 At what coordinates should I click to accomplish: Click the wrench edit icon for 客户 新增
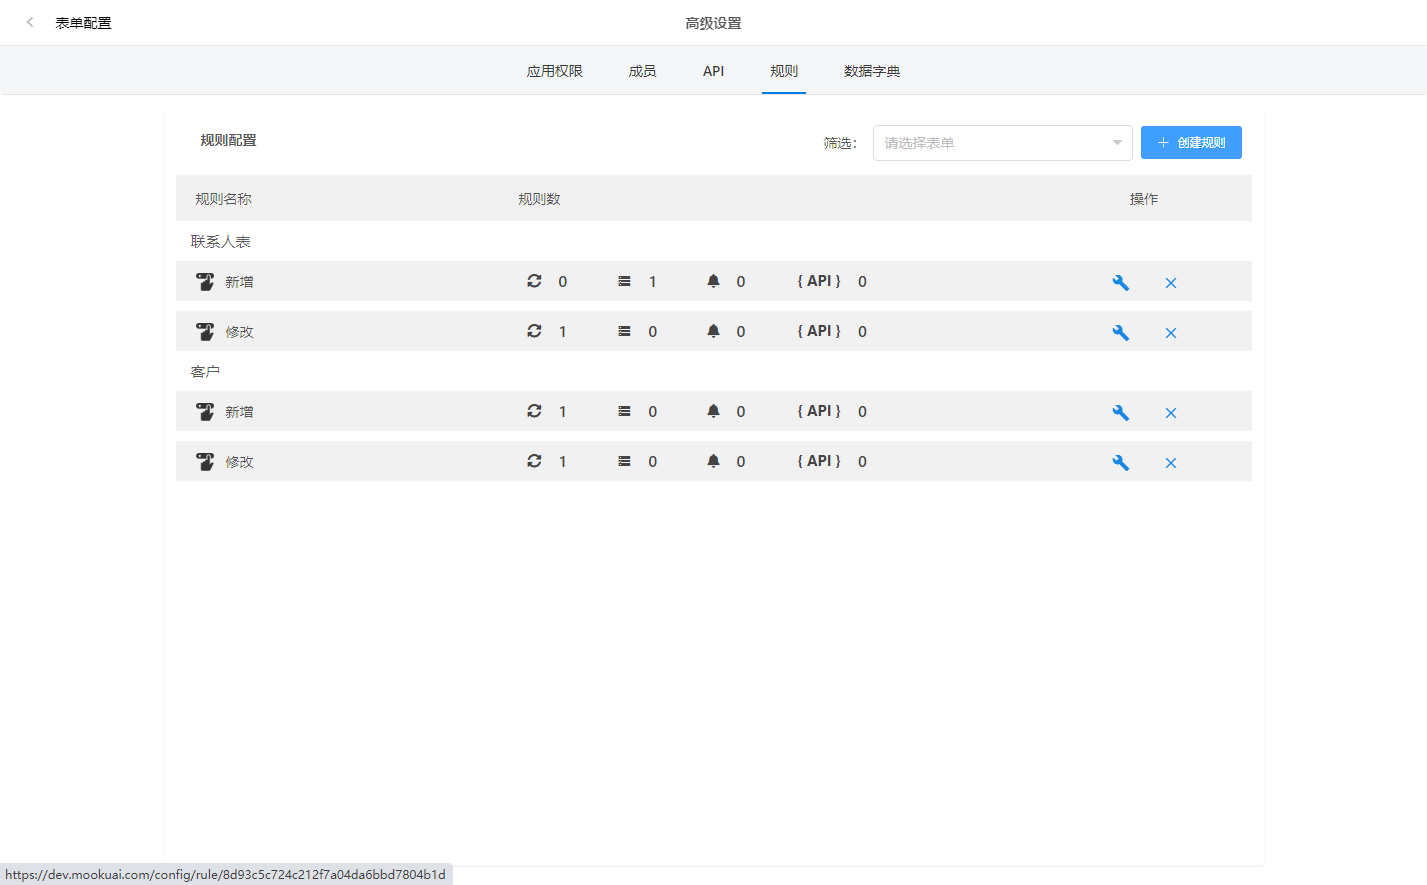[x=1121, y=413]
